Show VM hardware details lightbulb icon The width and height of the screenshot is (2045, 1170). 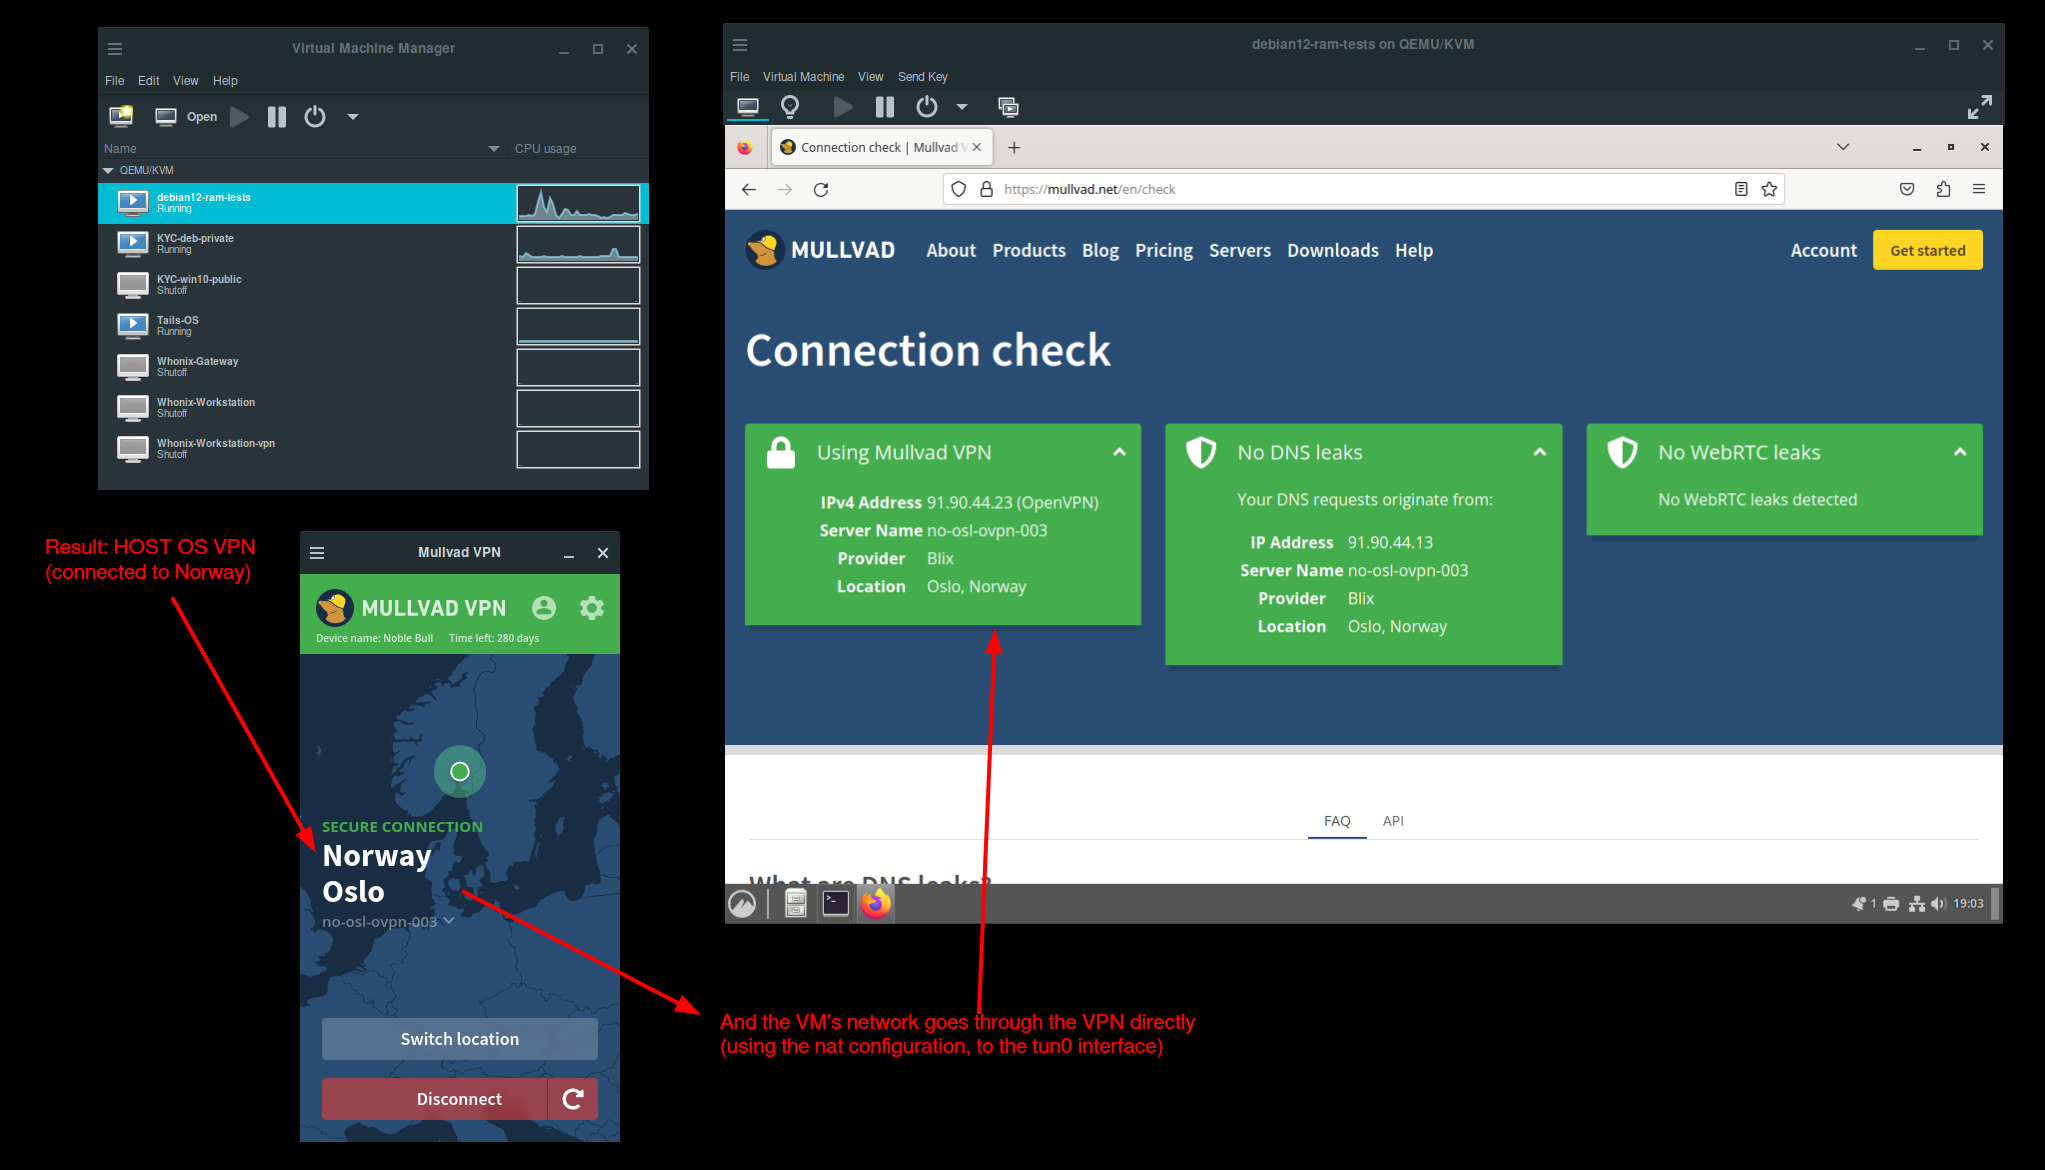click(790, 107)
